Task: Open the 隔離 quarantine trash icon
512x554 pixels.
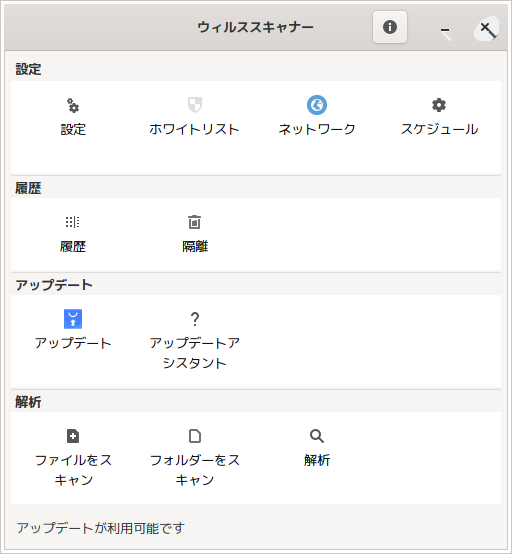Action: pos(194,222)
